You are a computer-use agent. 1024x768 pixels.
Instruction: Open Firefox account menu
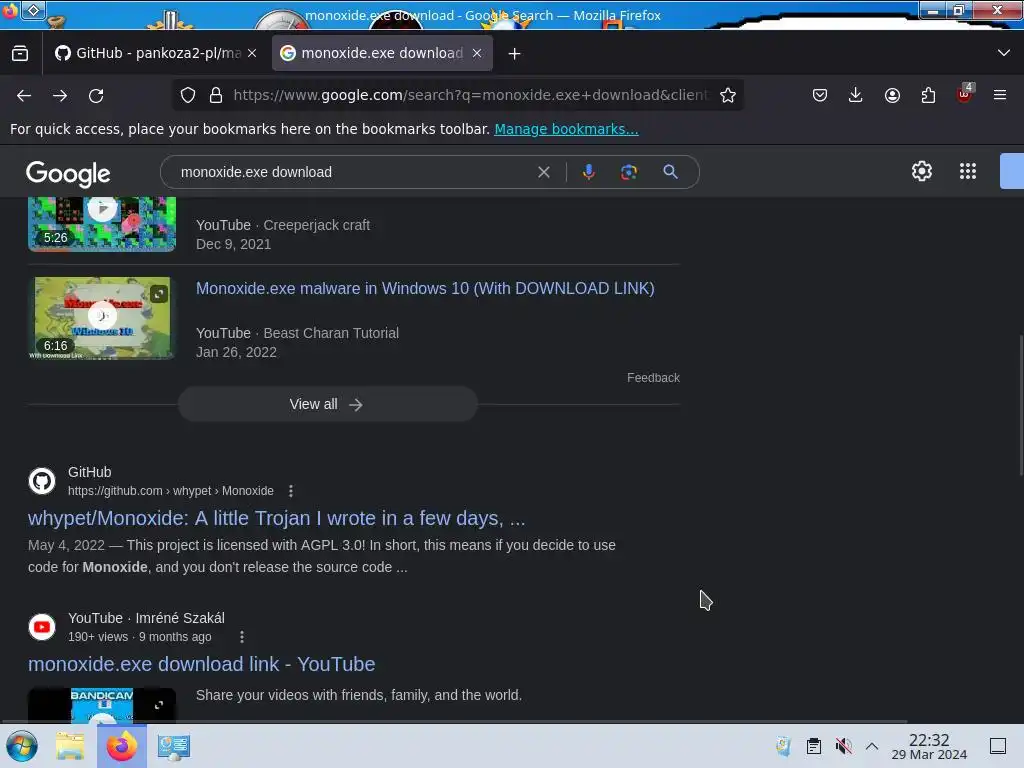click(x=892, y=95)
